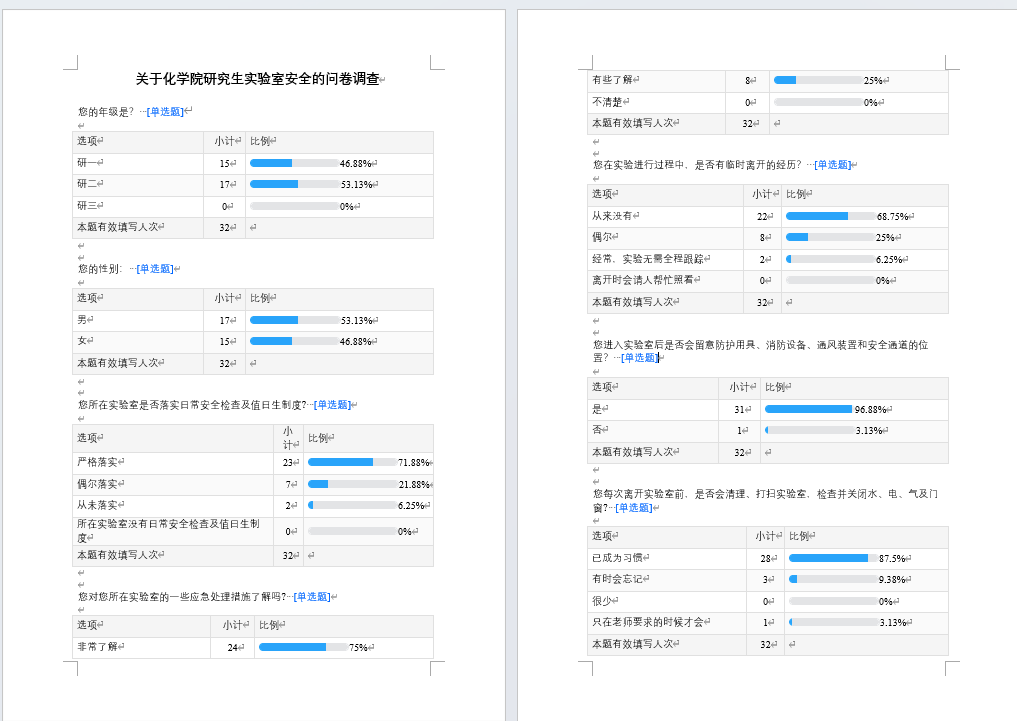Screen dimensions: 1017x721
Task: Click the 只在老师要求的时候才会 option cell
Action: click(x=667, y=623)
